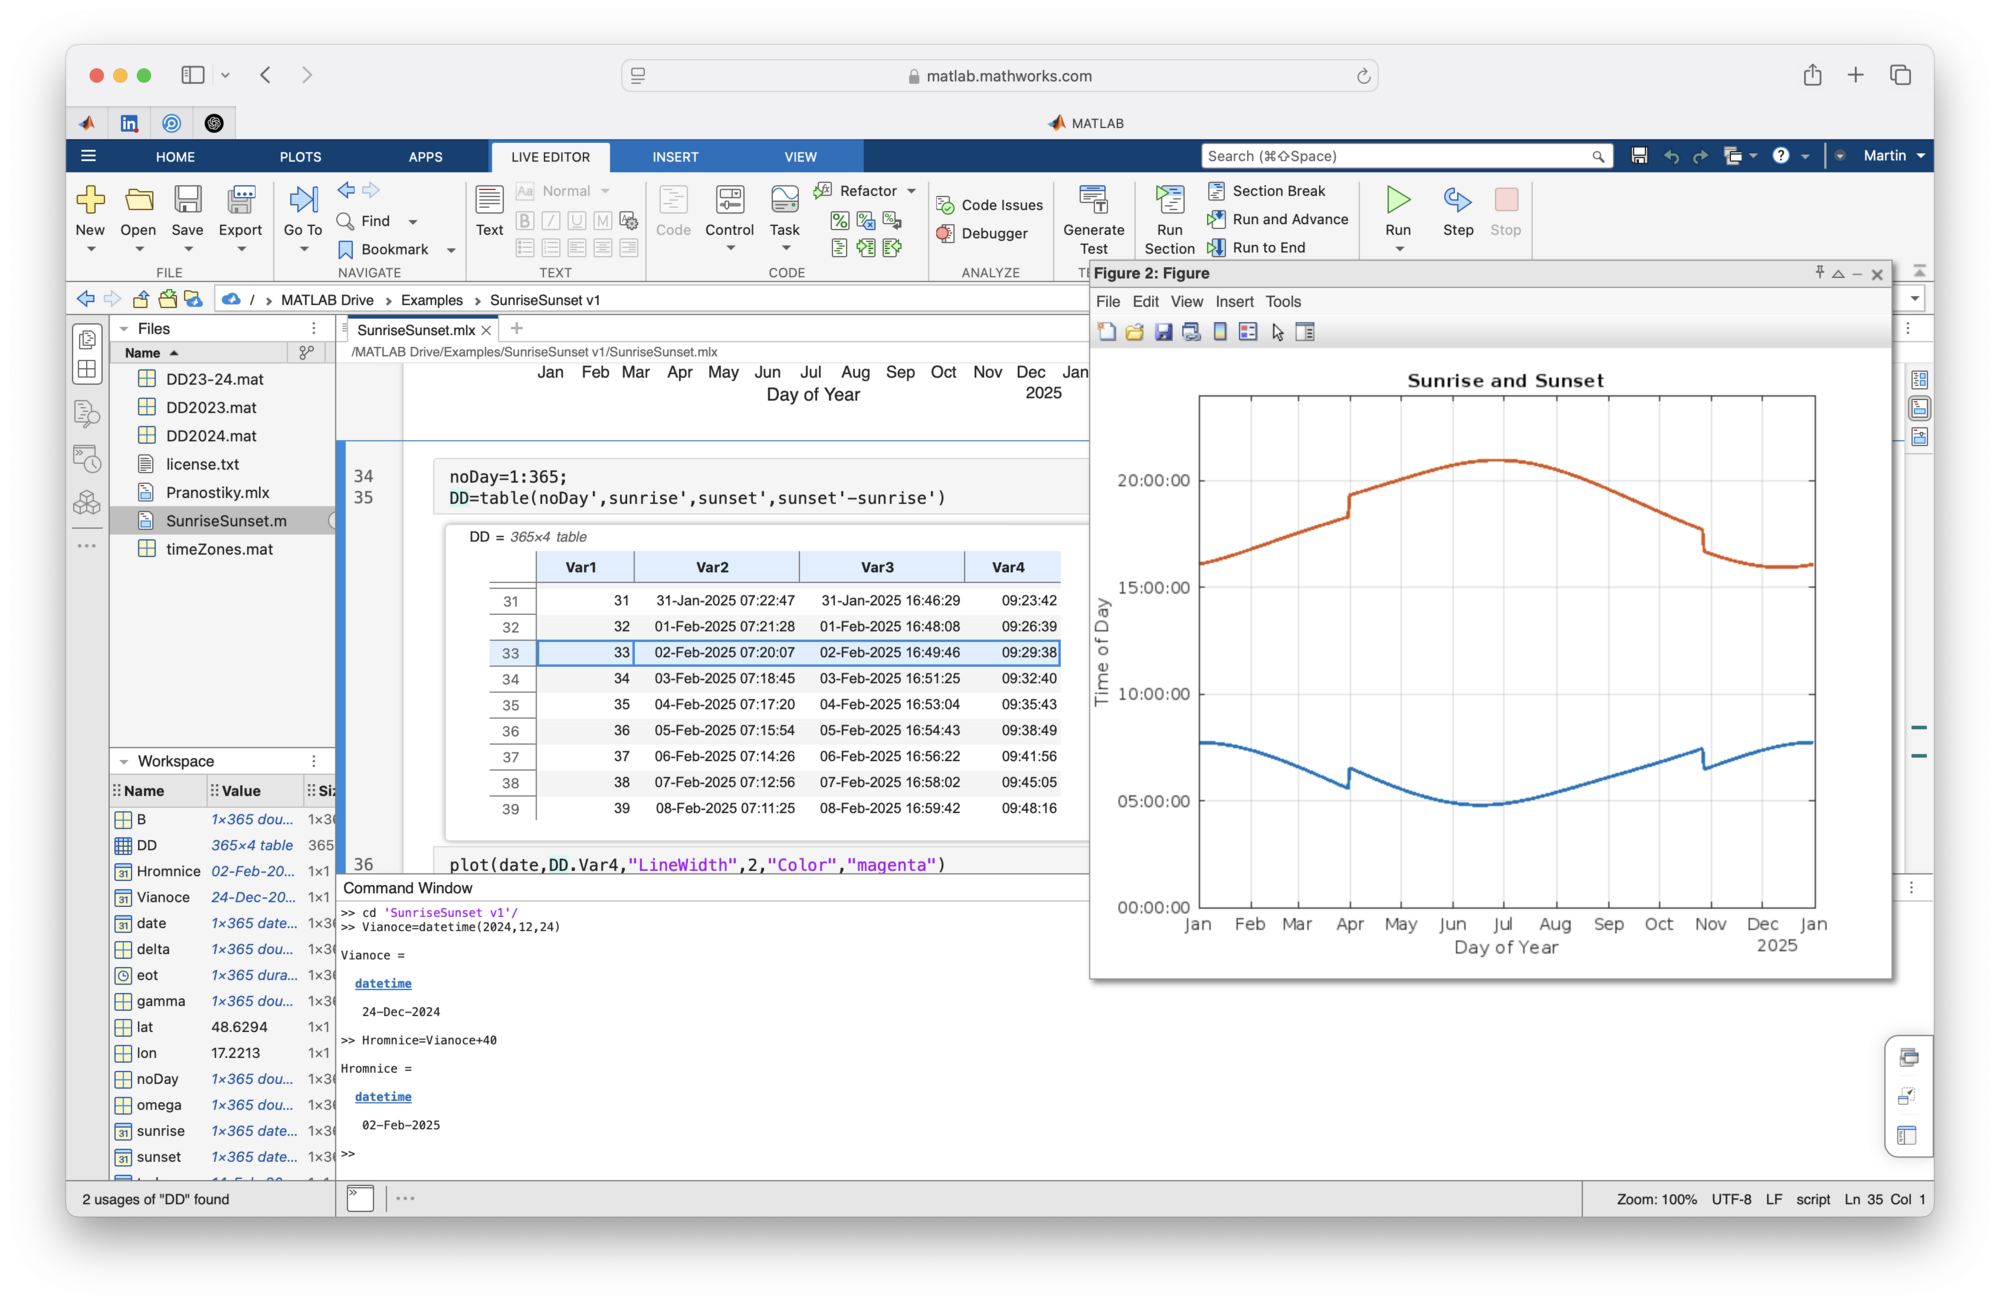Switch to the HOME ribbon tab
Viewport: 2000px width, 1304px height.
[x=175, y=157]
